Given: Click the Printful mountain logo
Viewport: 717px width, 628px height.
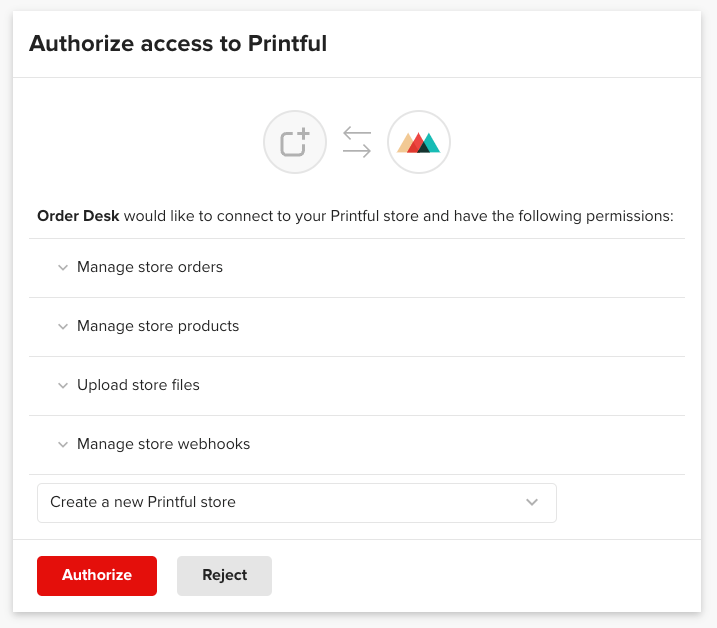Looking at the screenshot, I should click(x=418, y=142).
